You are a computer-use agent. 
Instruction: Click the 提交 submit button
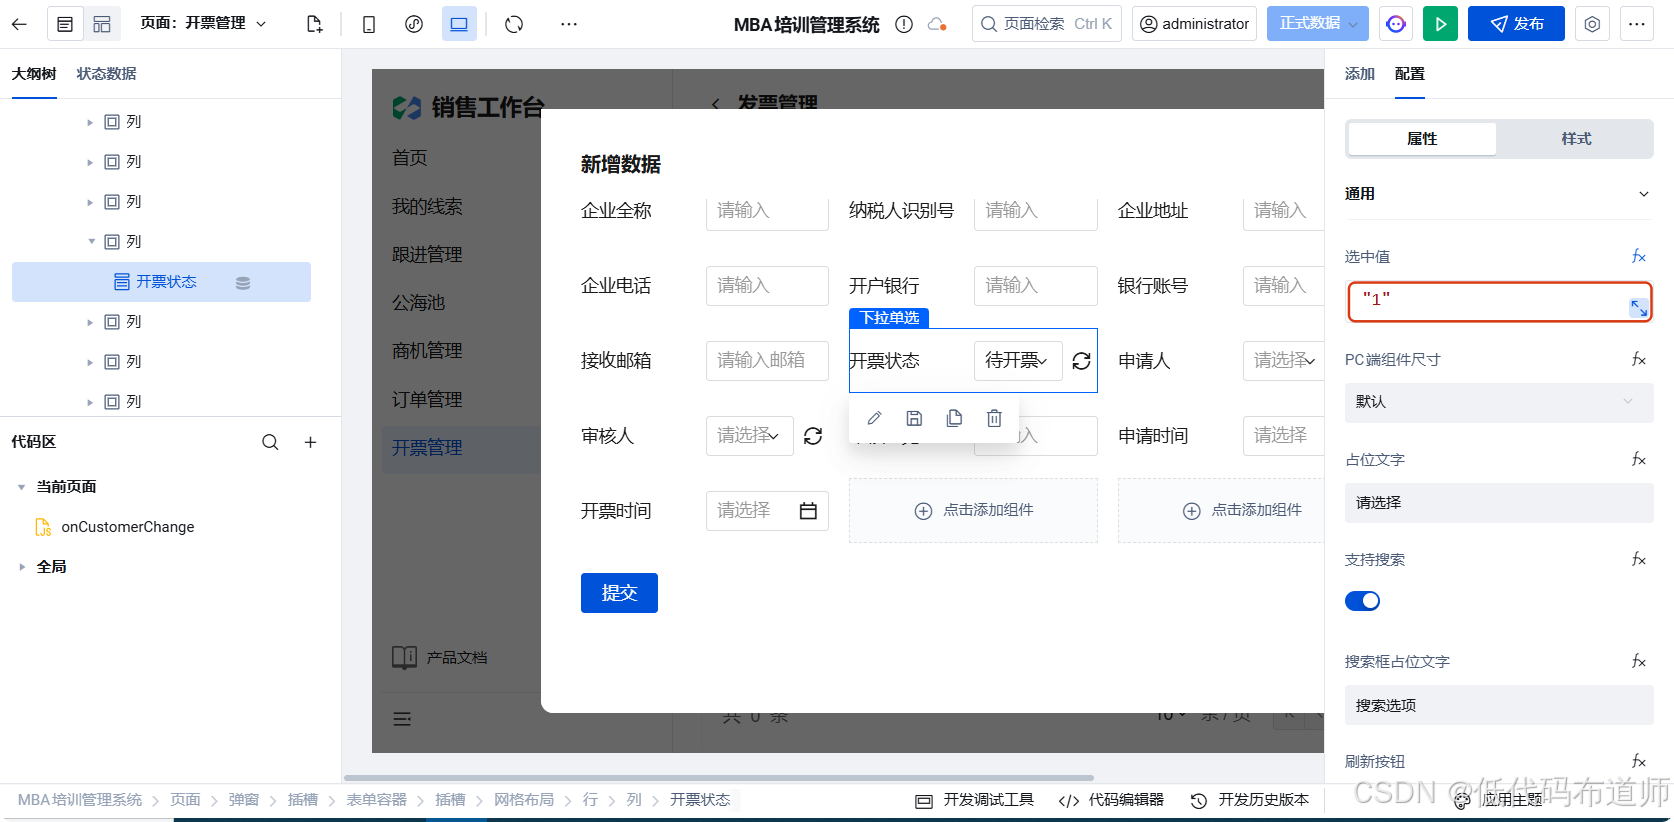(619, 593)
